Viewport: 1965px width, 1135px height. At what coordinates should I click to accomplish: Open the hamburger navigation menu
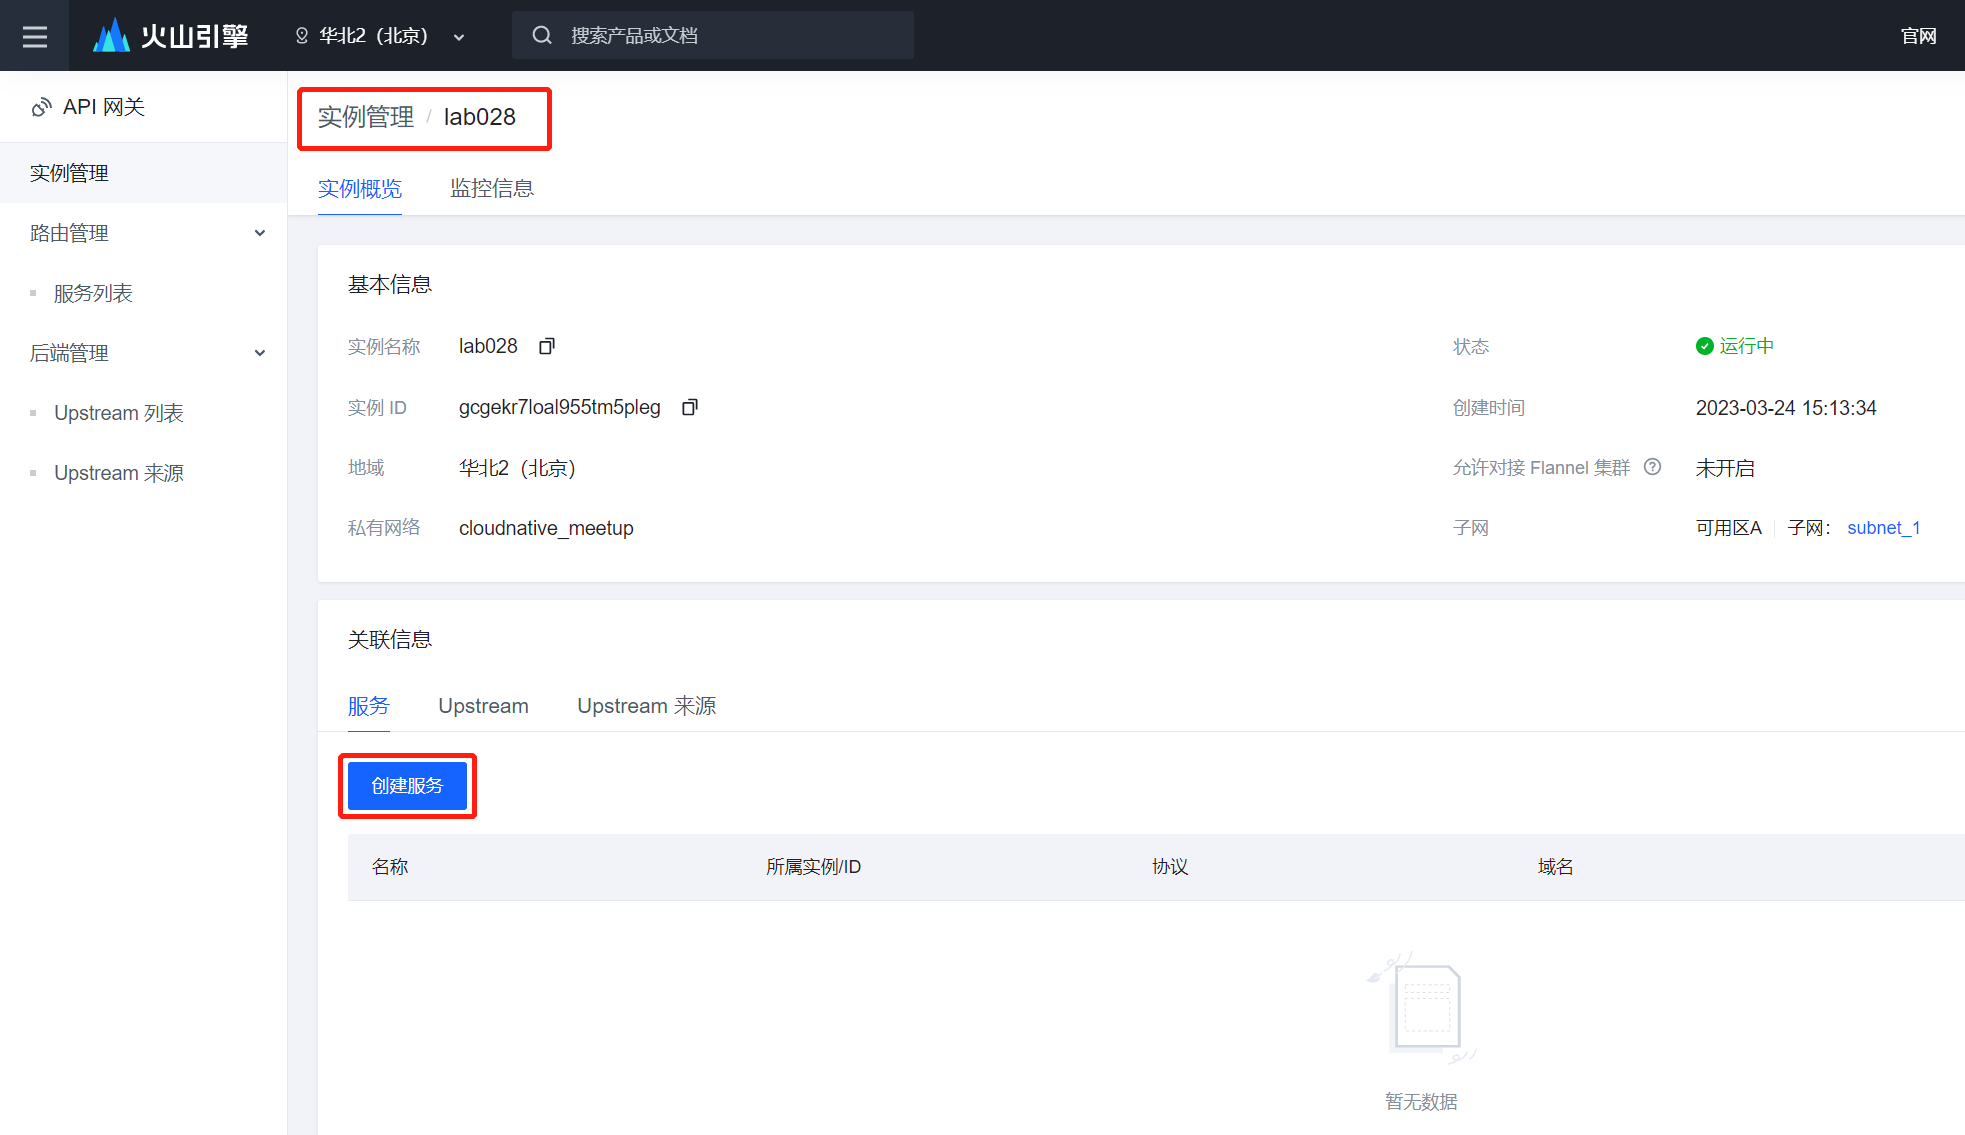[35, 36]
